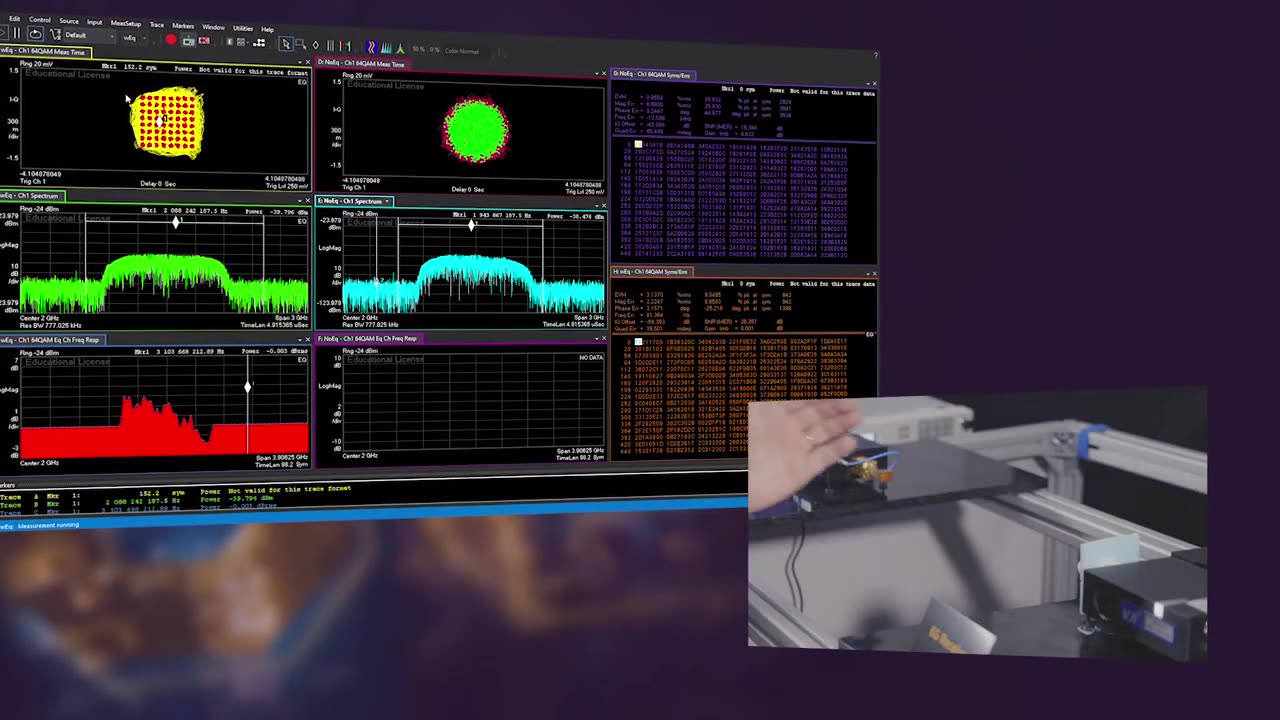Open the Utilities menu
The image size is (1280, 720).
click(x=243, y=28)
